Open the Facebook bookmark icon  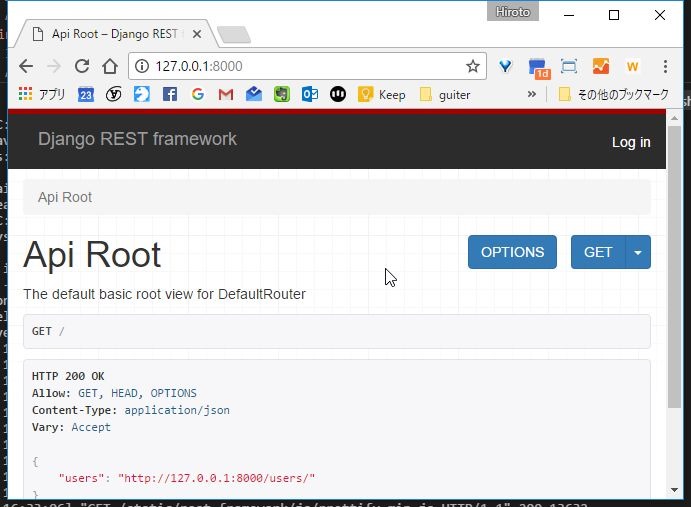tap(169, 95)
